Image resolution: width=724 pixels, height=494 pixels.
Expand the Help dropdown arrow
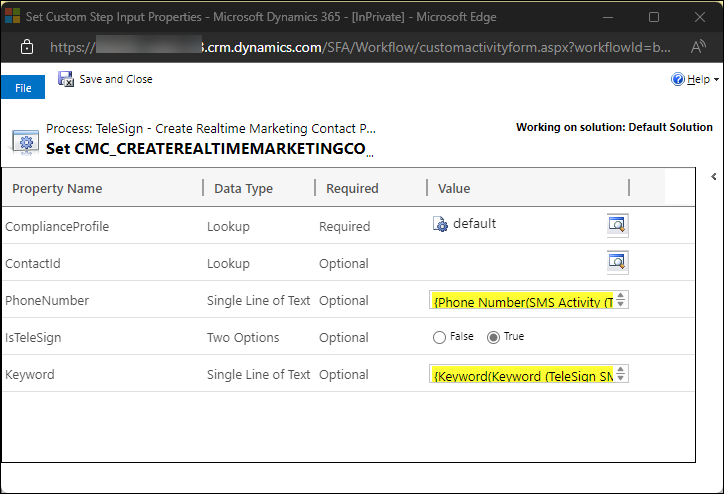pyautogui.click(x=716, y=80)
